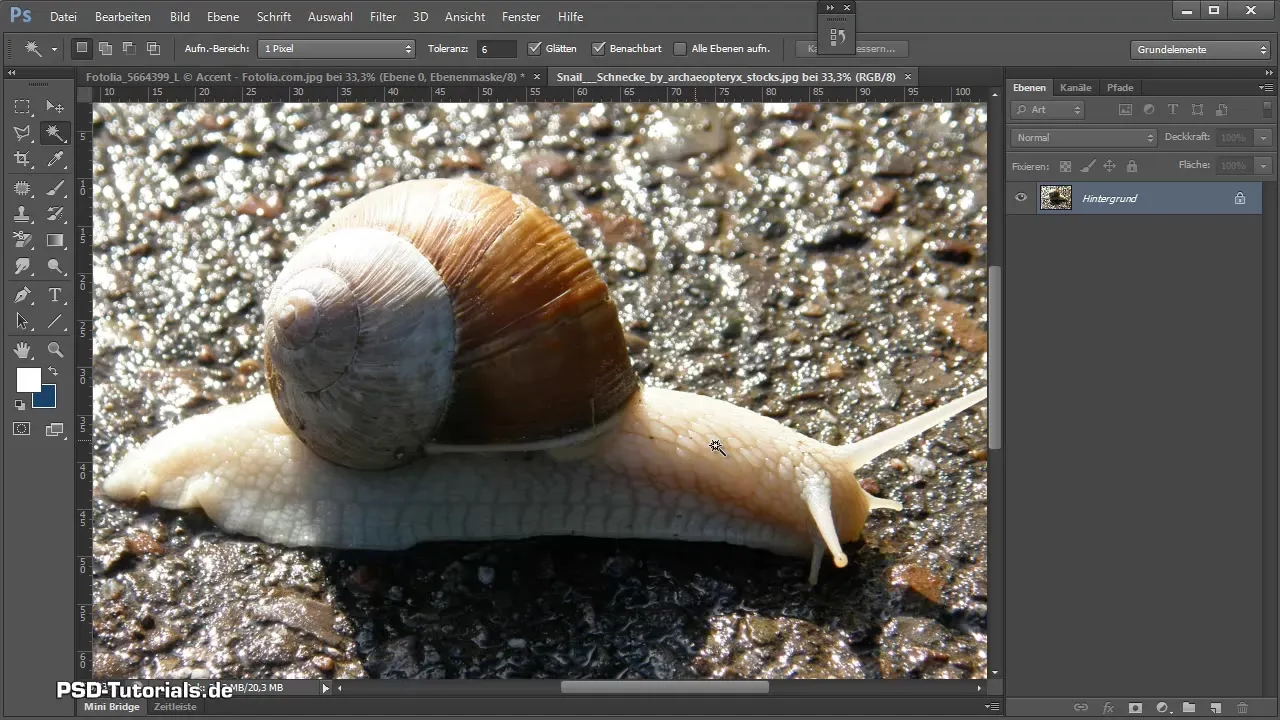Open the Art layer filter dropdown
Screen dimensions: 1280x720
pos(1048,109)
